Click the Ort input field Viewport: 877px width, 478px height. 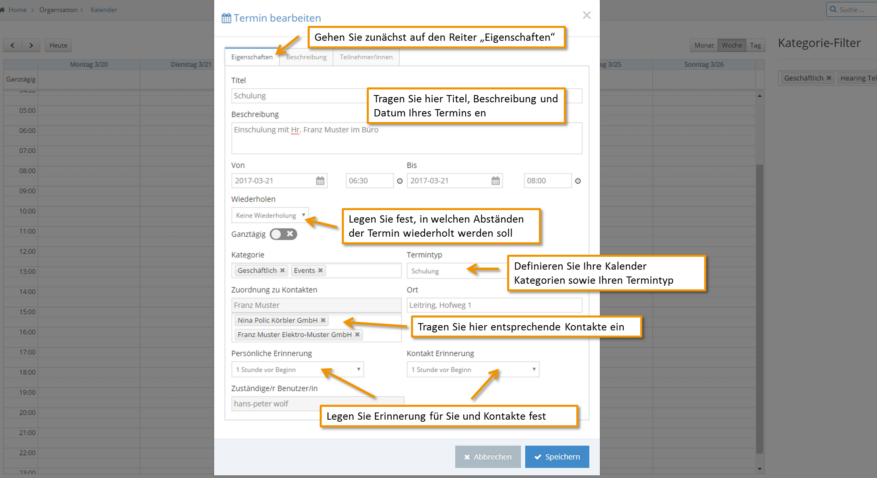[x=494, y=305]
